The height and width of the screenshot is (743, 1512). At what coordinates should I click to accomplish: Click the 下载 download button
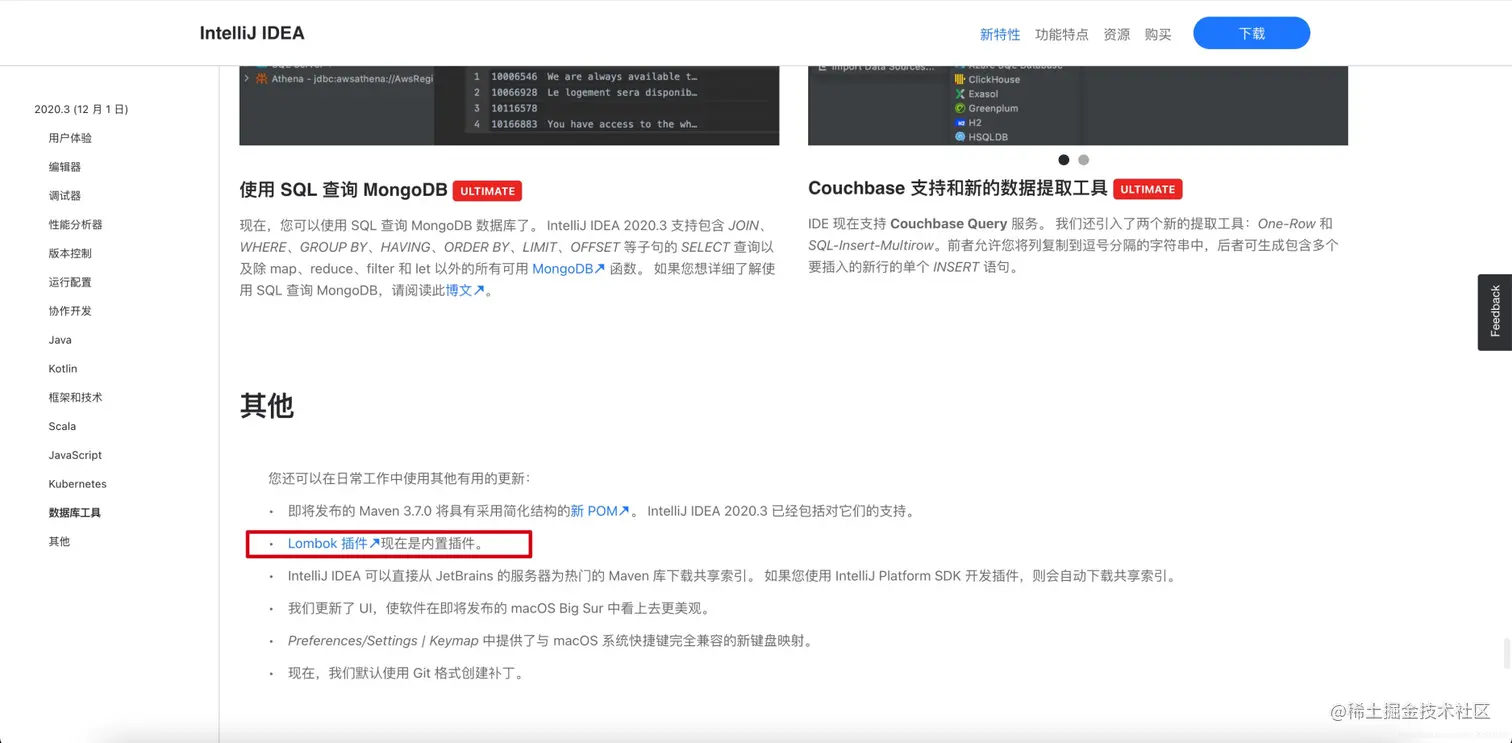1251,33
